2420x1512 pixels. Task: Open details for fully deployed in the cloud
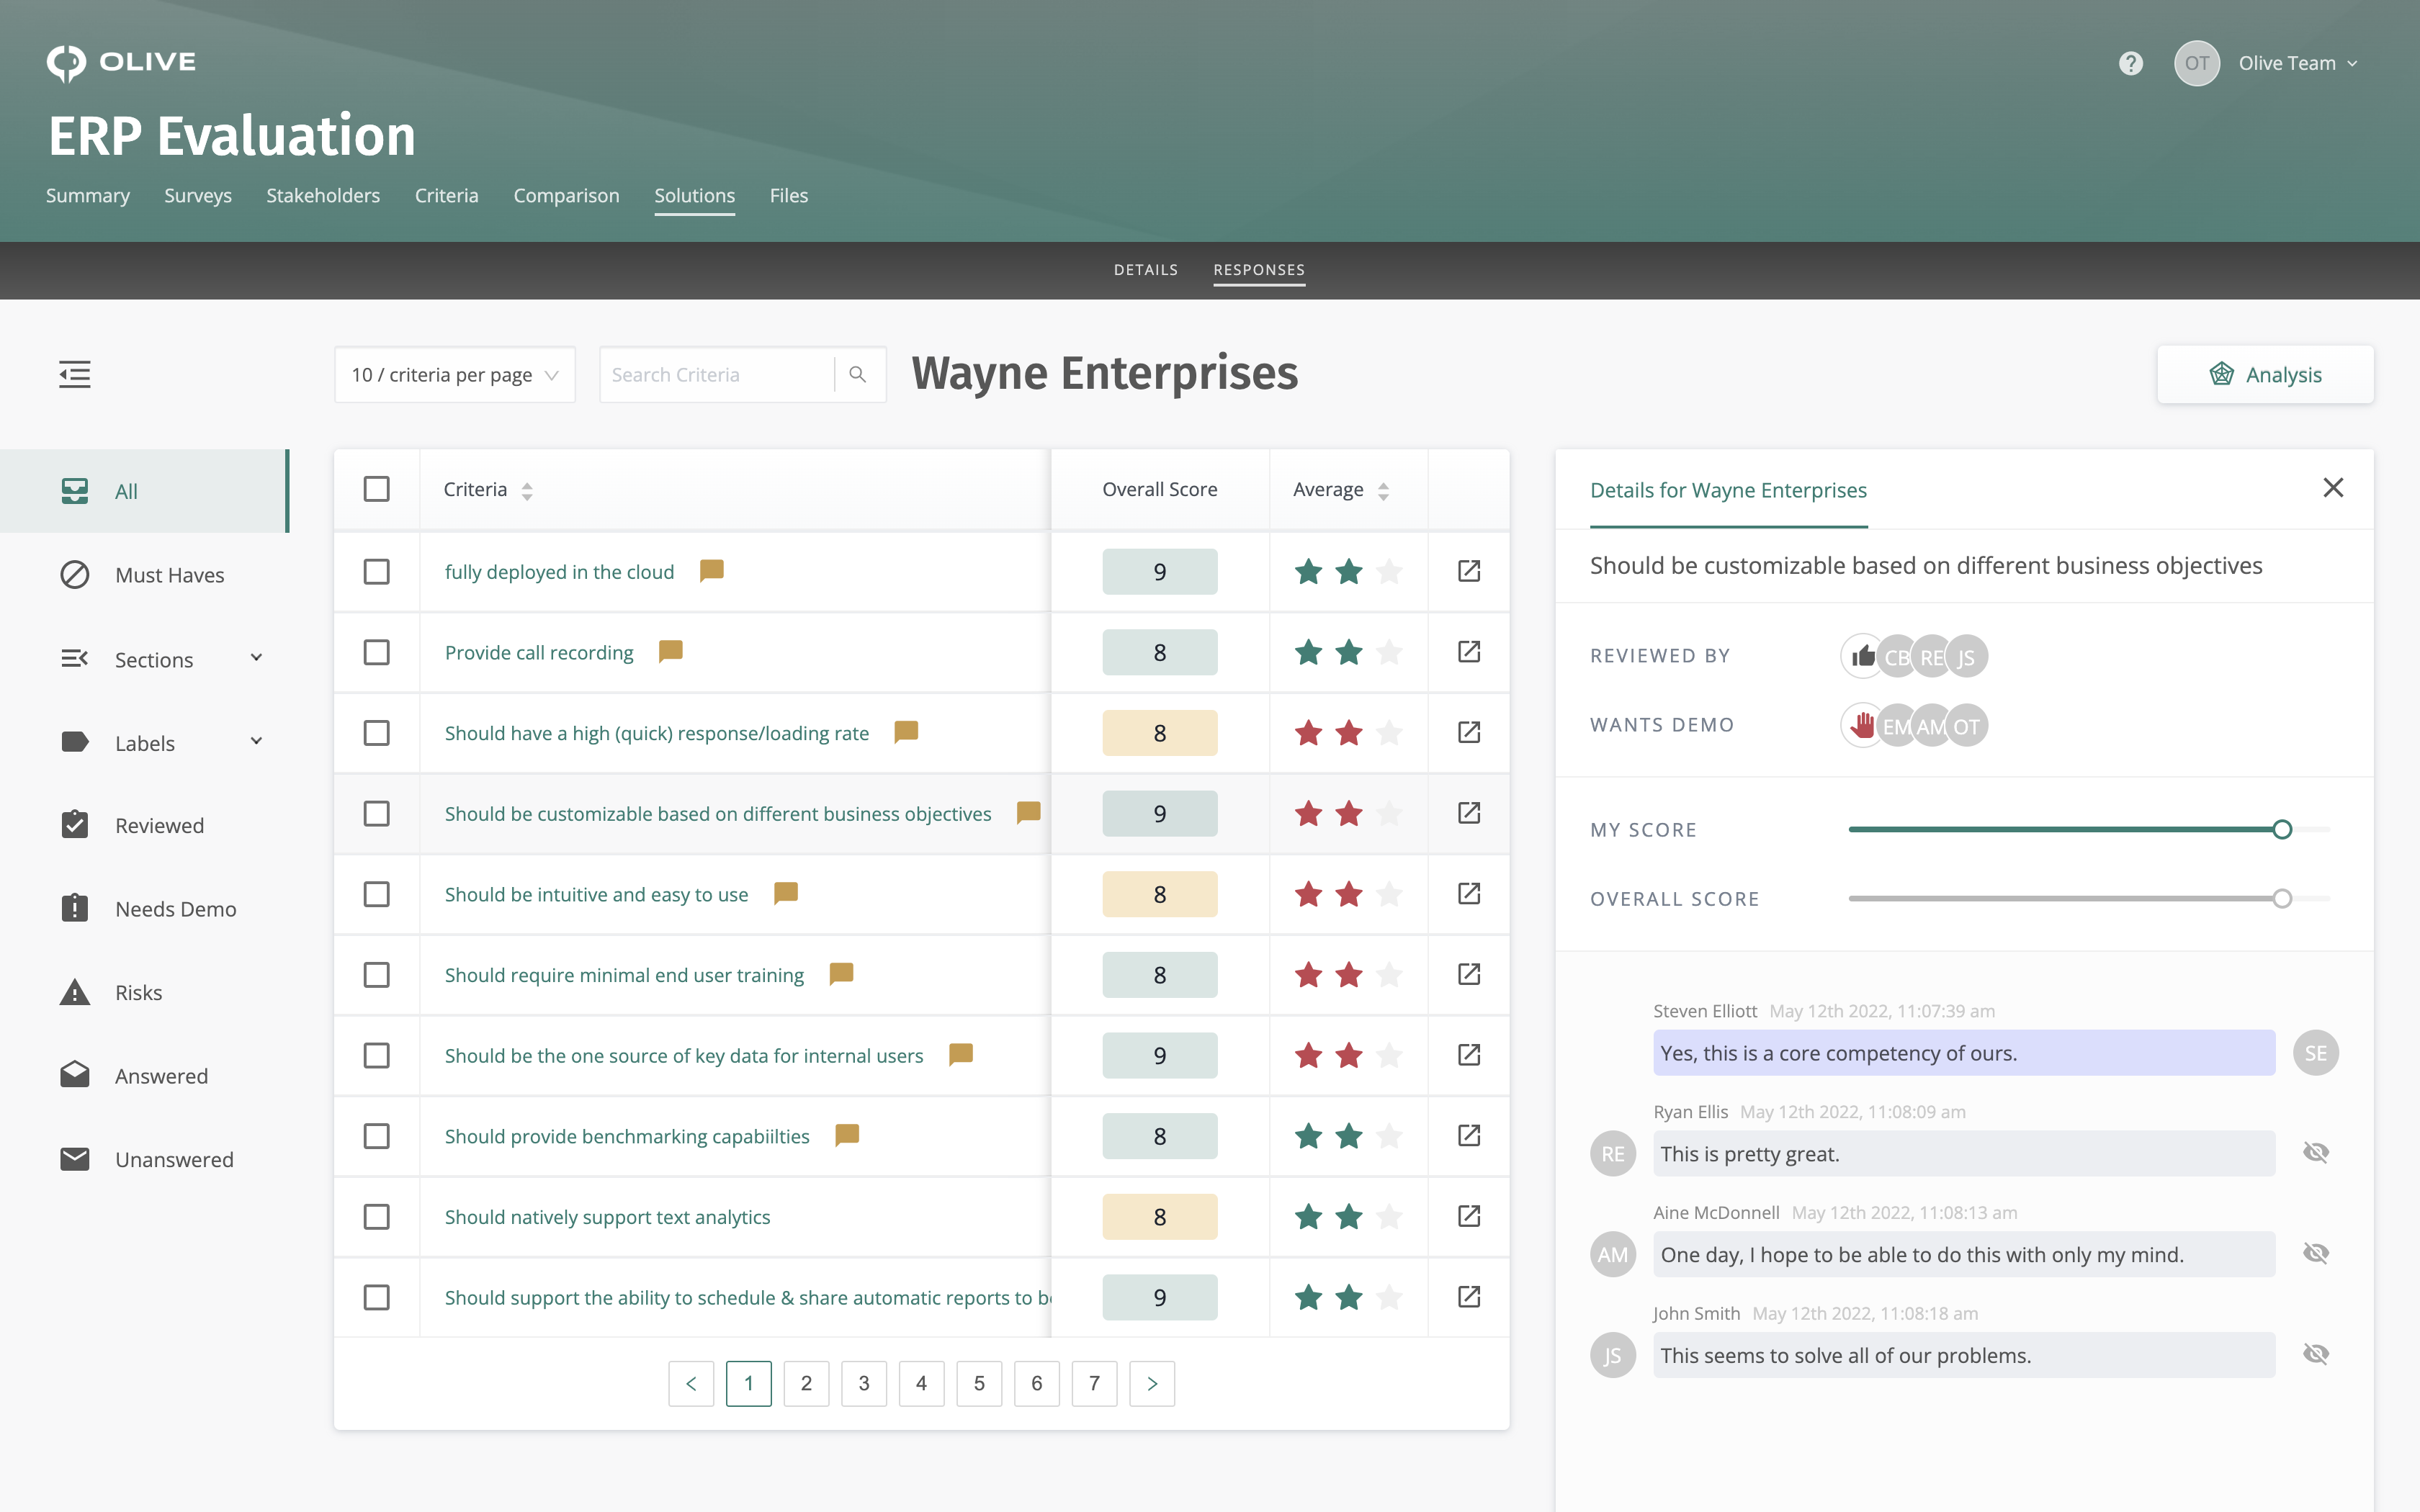559,571
